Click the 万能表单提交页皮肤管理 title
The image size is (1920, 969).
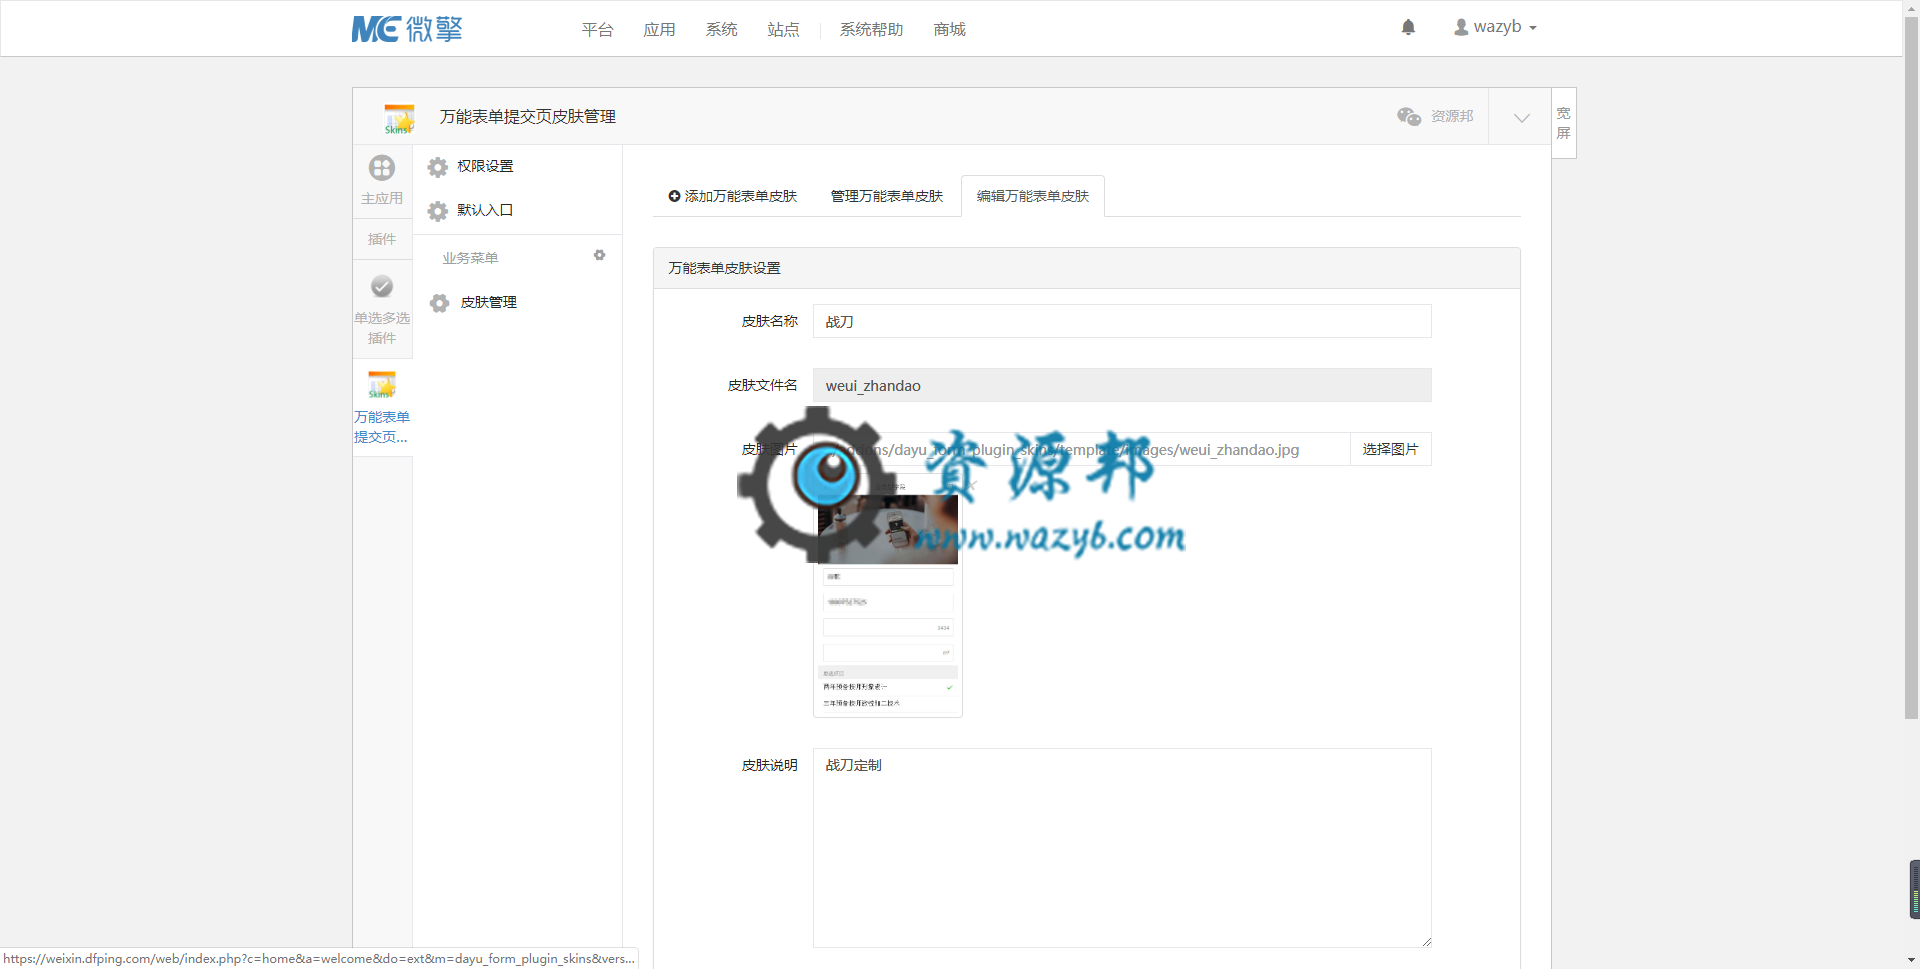(528, 117)
